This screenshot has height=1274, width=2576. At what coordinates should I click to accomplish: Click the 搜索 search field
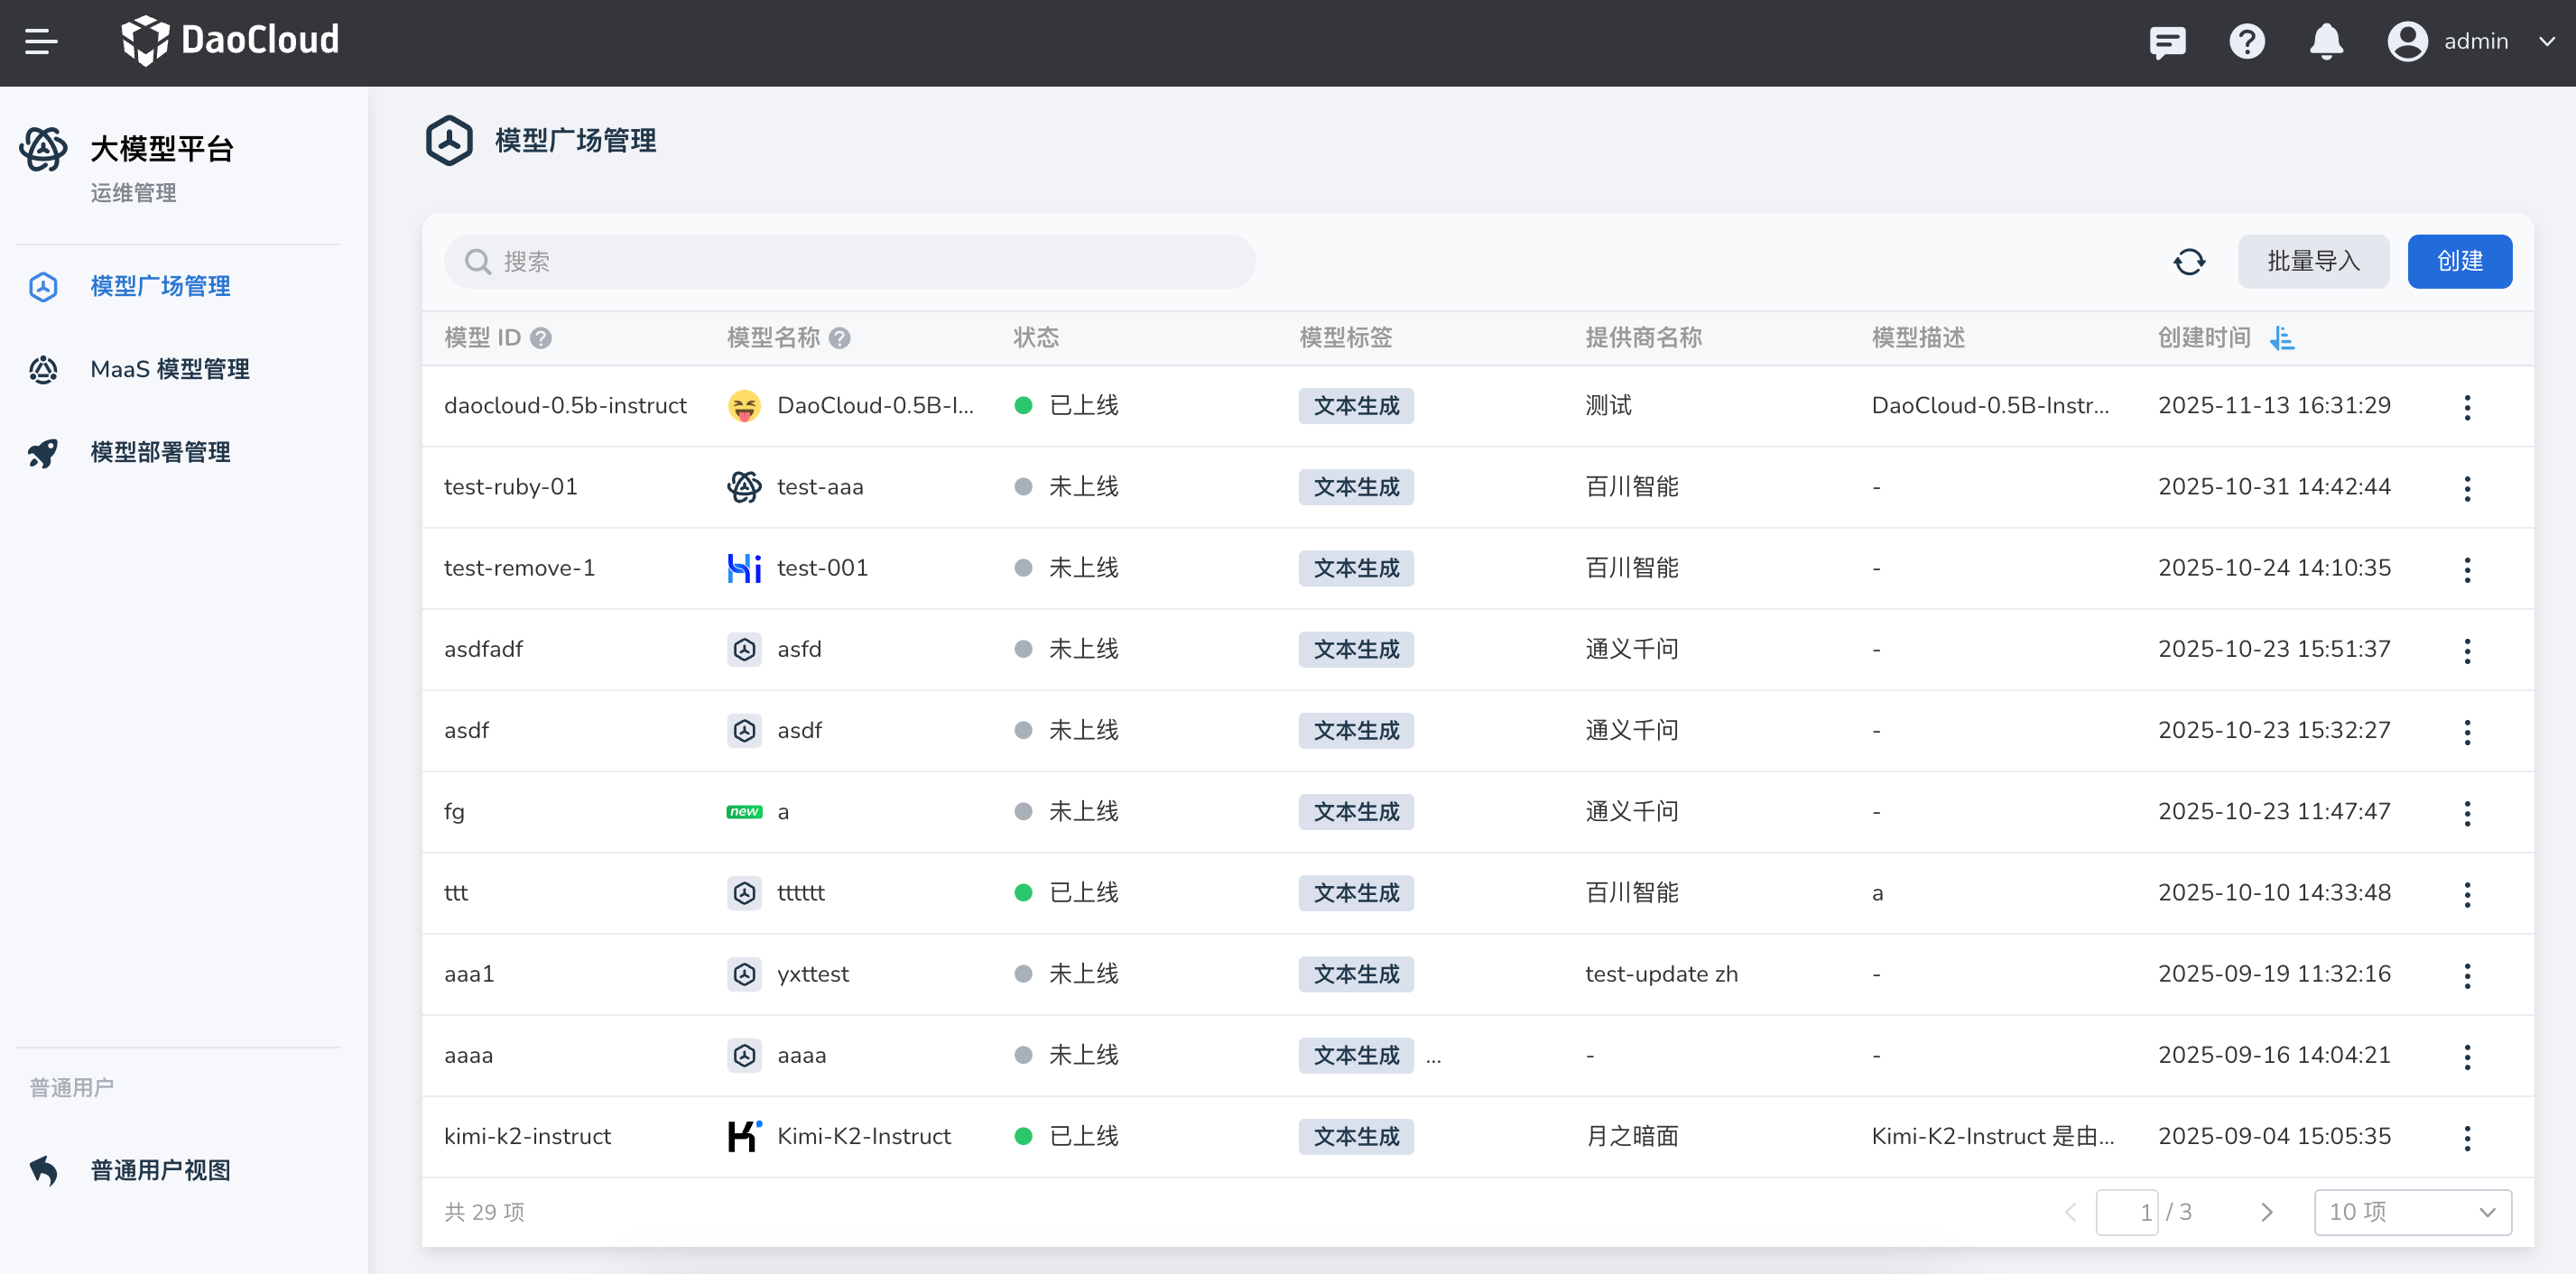pyautogui.click(x=850, y=262)
